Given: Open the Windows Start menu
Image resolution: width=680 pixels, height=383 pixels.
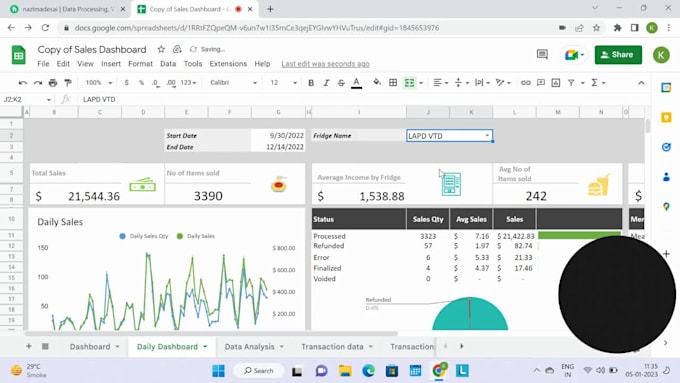Looking at the screenshot, I should point(218,370).
